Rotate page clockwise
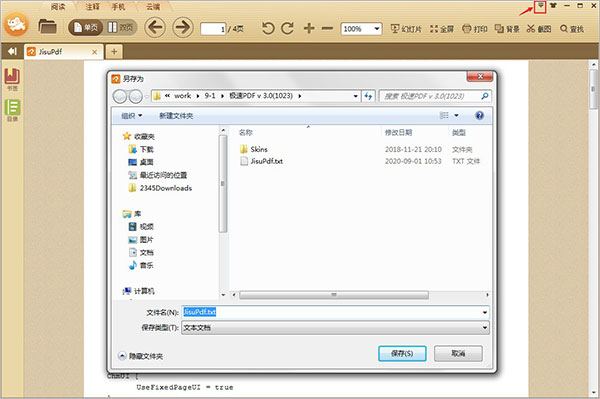 point(287,28)
